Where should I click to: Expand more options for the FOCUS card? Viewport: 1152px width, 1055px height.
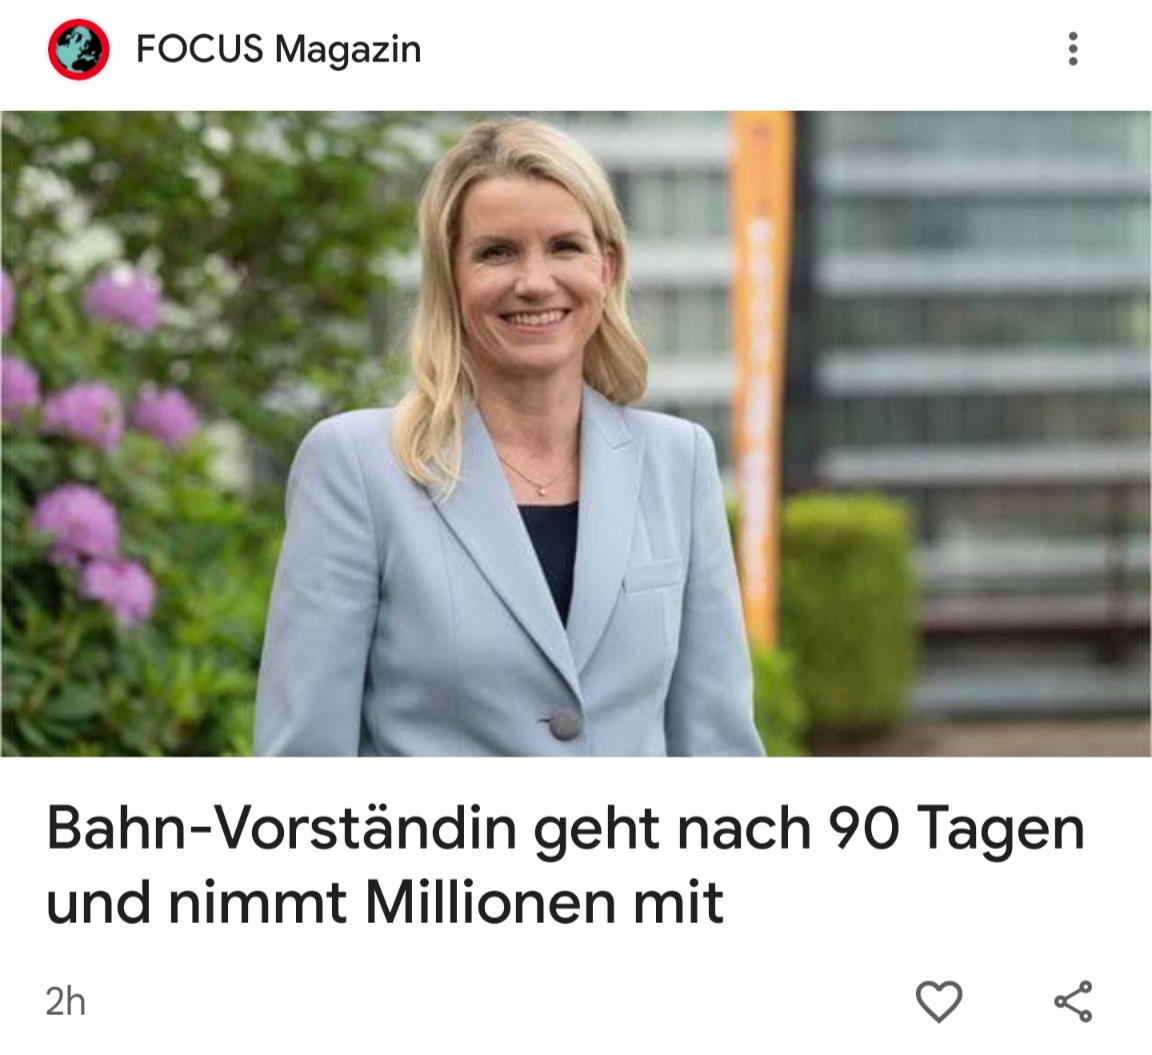coord(1073,49)
